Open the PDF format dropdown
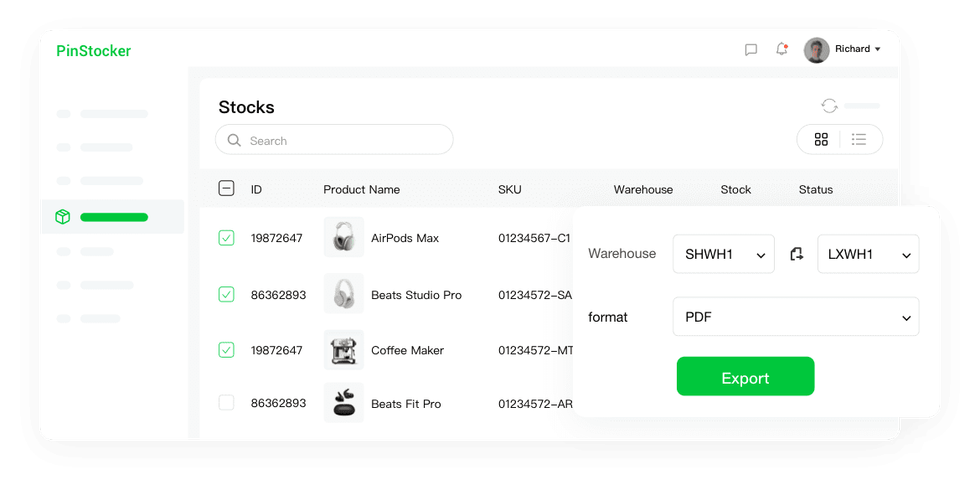 click(796, 317)
